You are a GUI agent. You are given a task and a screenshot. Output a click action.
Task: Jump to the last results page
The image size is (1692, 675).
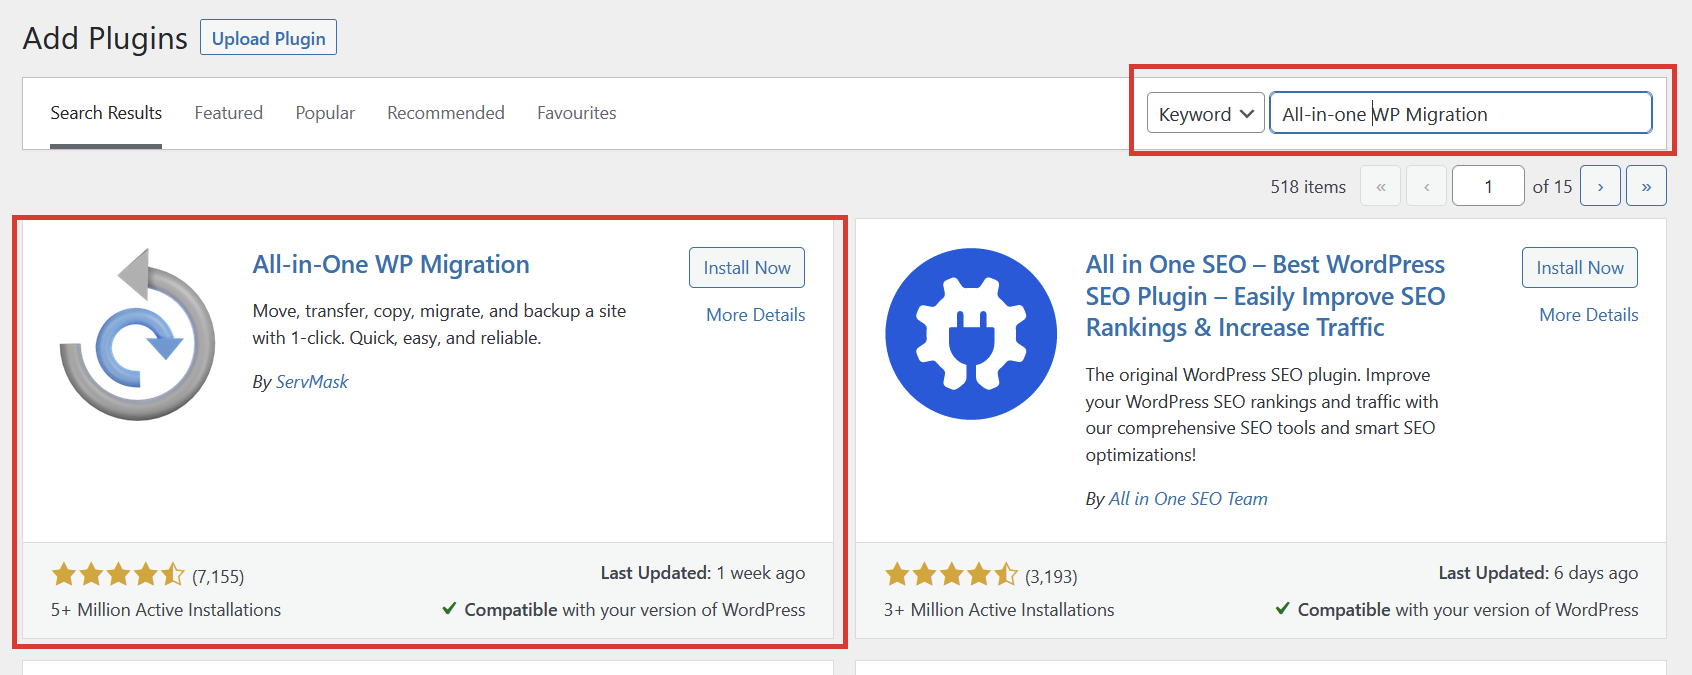pyautogui.click(x=1646, y=186)
